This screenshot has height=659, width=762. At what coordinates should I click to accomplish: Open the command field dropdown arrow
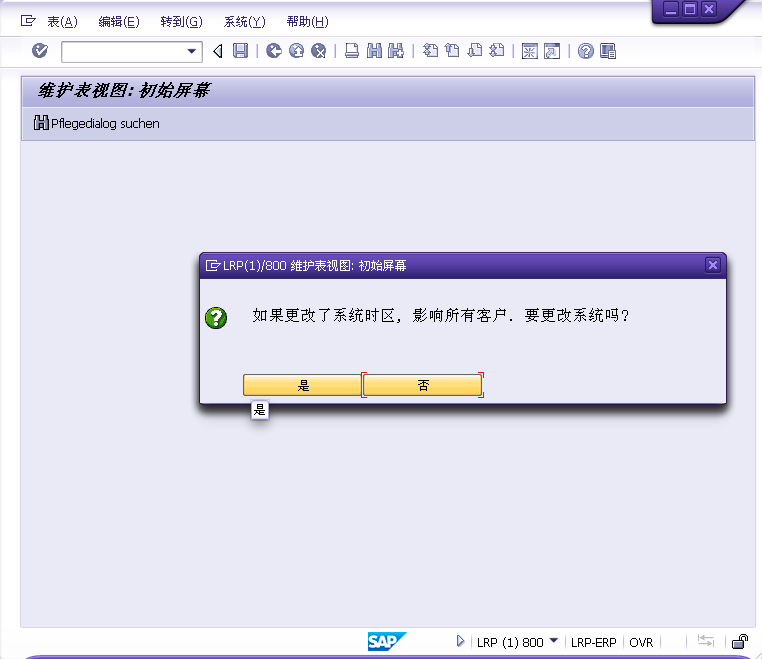click(192, 51)
